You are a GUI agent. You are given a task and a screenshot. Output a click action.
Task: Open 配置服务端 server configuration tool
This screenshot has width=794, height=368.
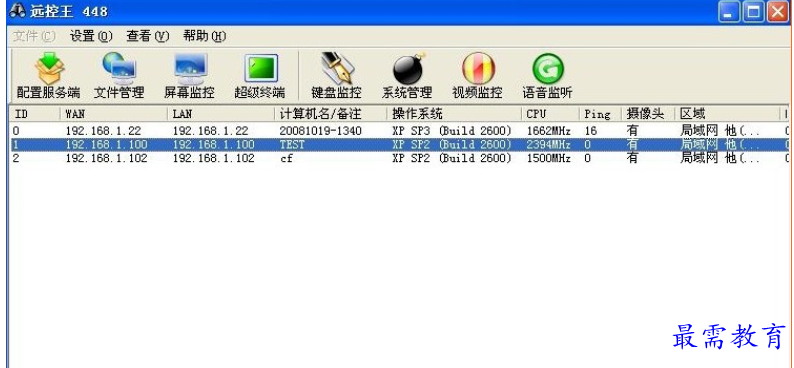[48, 76]
